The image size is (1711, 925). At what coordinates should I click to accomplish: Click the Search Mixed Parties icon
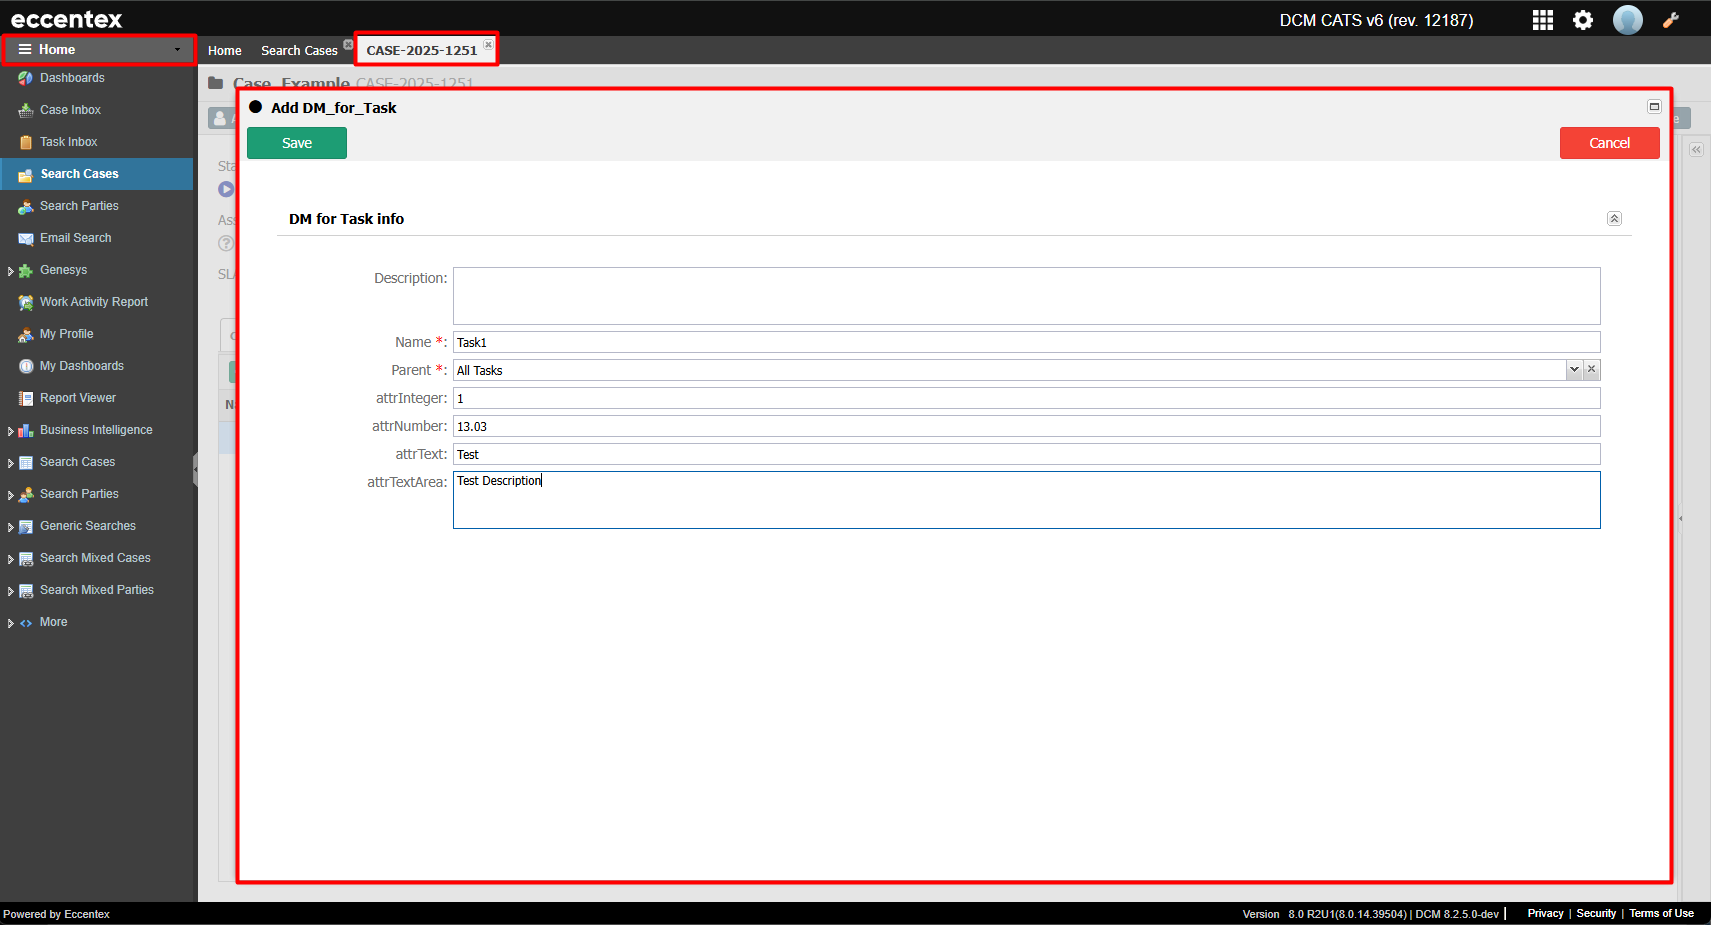click(x=26, y=590)
